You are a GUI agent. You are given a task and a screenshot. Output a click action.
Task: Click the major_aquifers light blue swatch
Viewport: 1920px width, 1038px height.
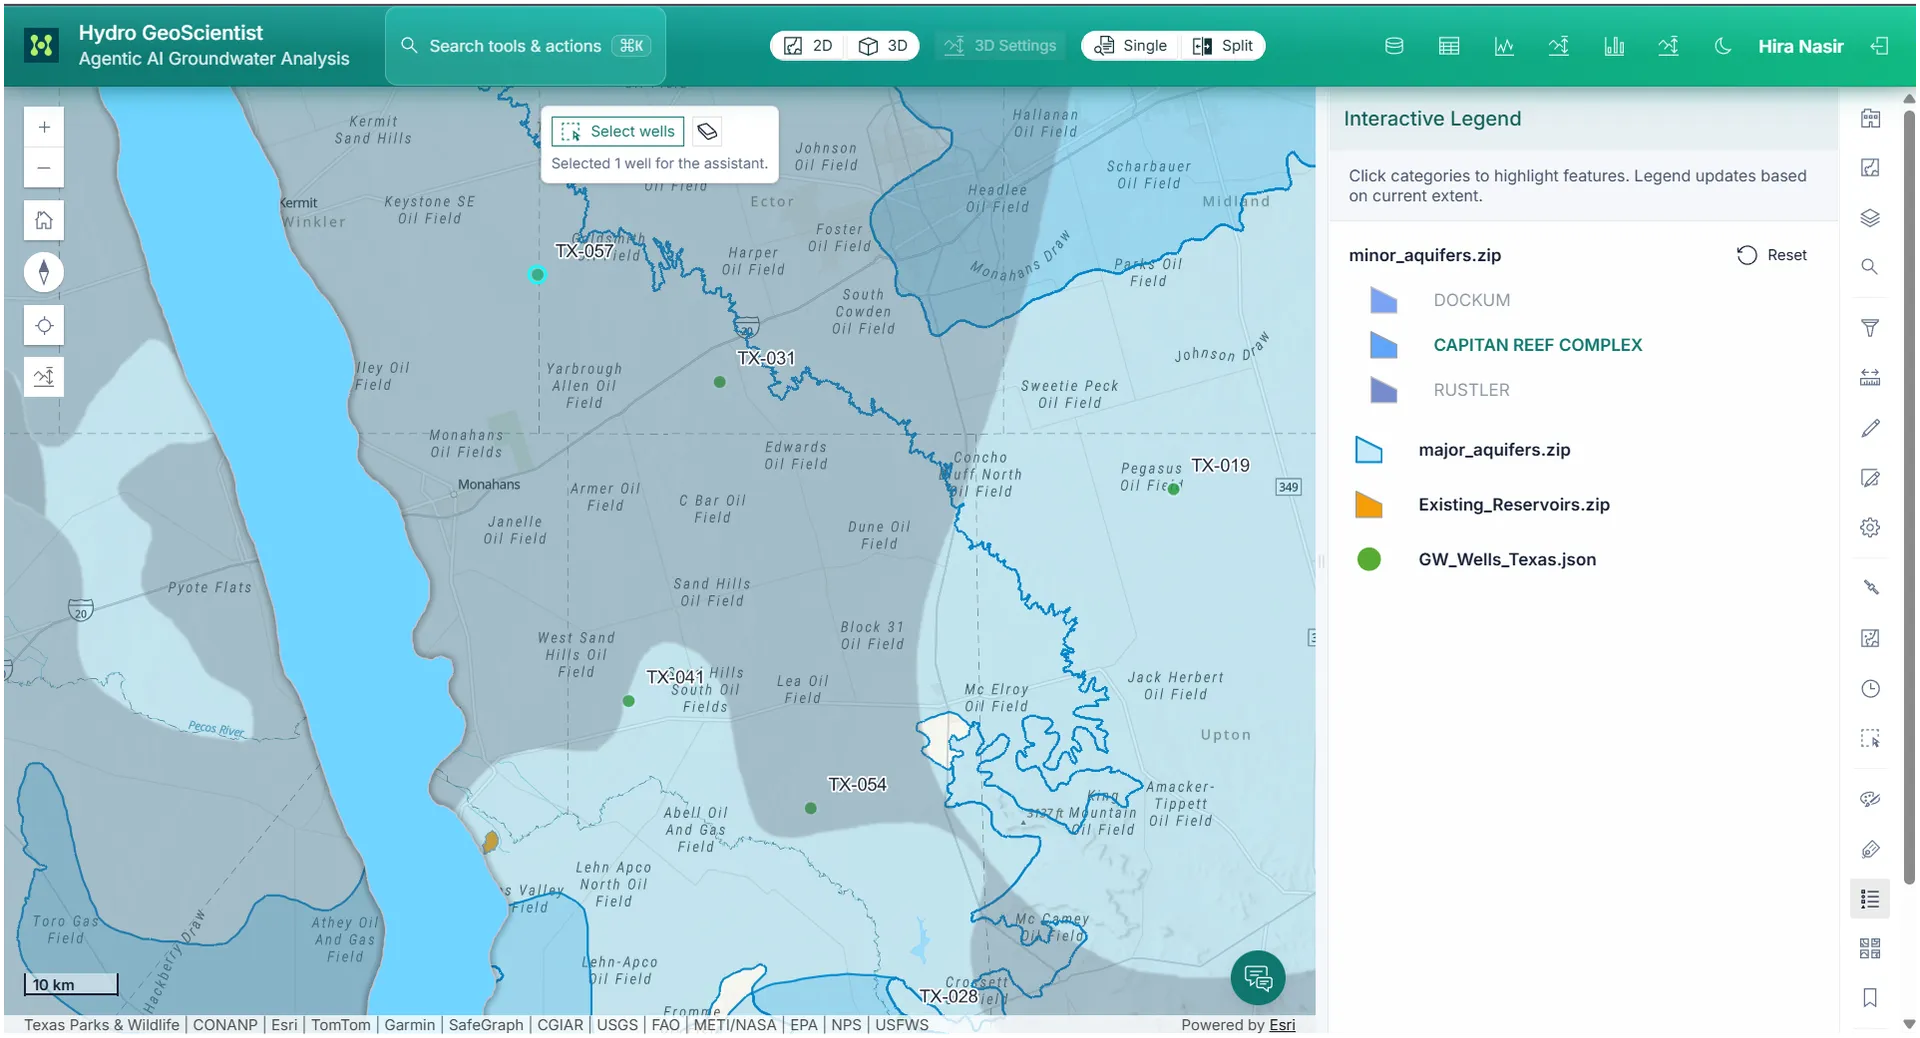point(1369,450)
